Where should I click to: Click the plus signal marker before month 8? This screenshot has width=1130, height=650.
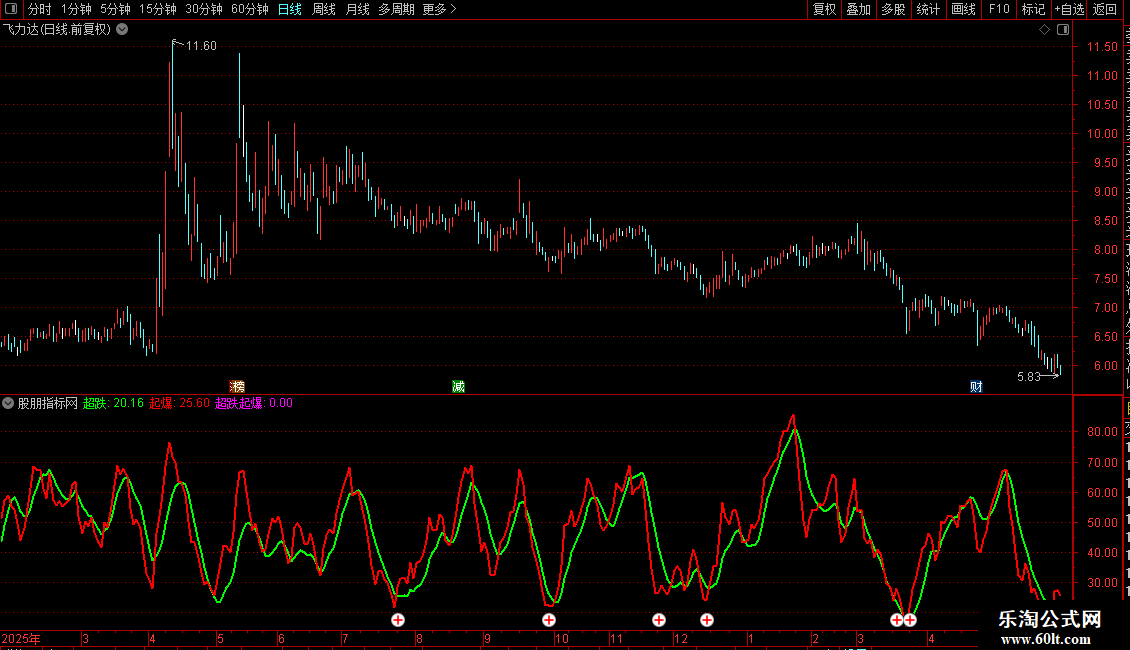pyautogui.click(x=398, y=620)
